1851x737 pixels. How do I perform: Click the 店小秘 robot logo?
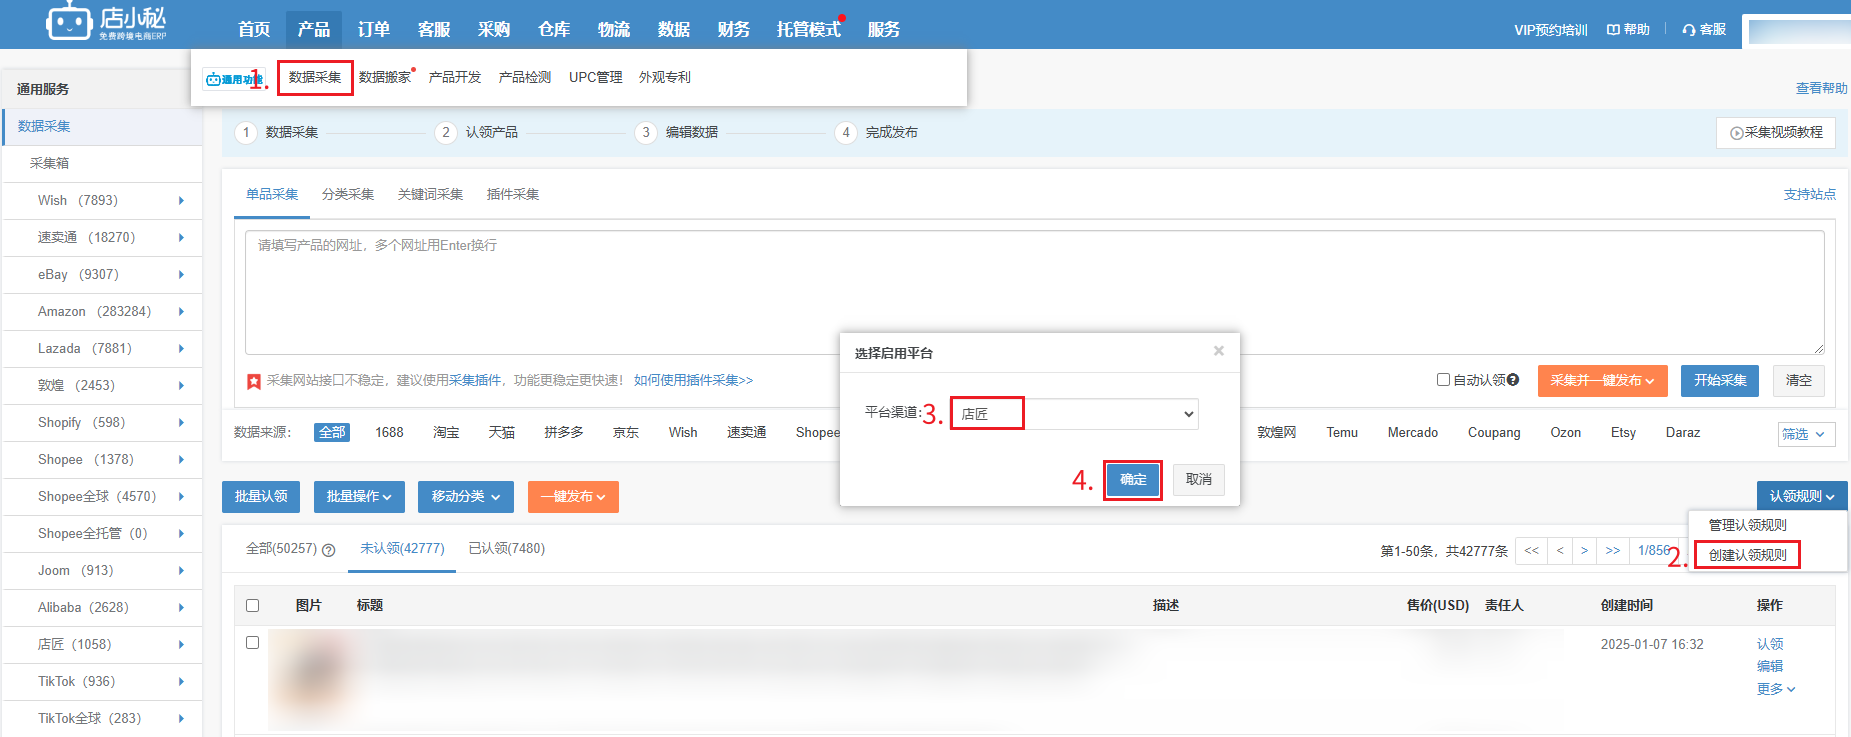click(x=106, y=22)
